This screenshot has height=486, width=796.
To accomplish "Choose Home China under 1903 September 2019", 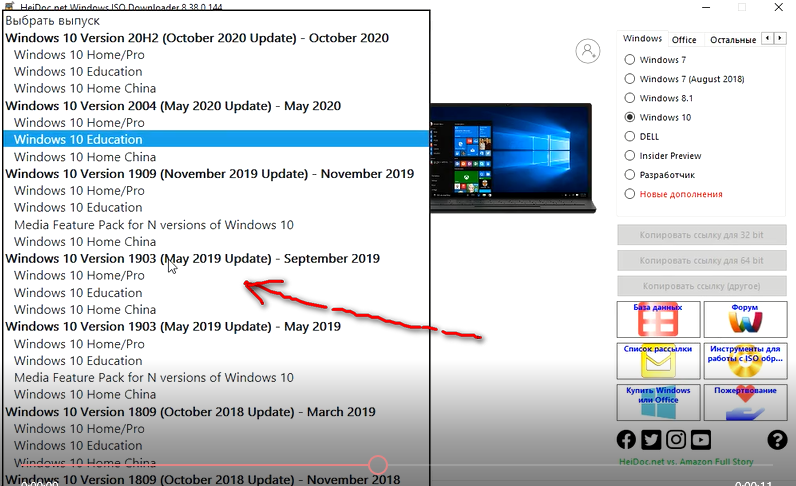I will pos(216,310).
